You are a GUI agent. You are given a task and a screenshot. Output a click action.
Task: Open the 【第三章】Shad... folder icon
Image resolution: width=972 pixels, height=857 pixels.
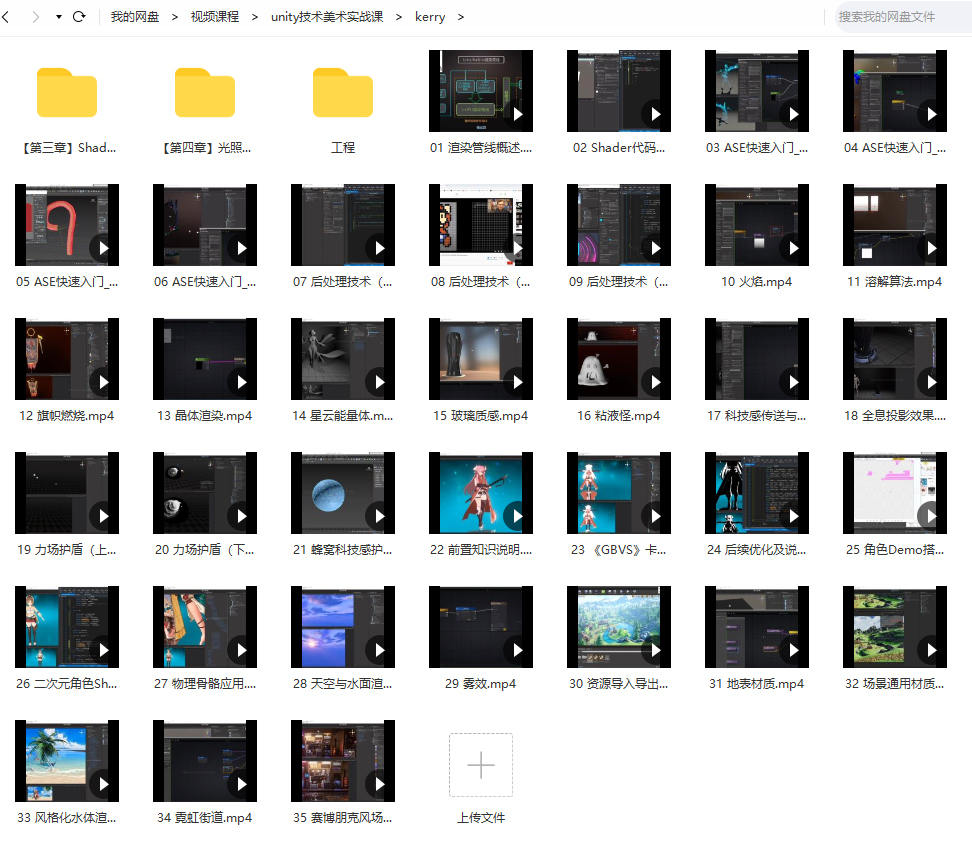tap(67, 93)
